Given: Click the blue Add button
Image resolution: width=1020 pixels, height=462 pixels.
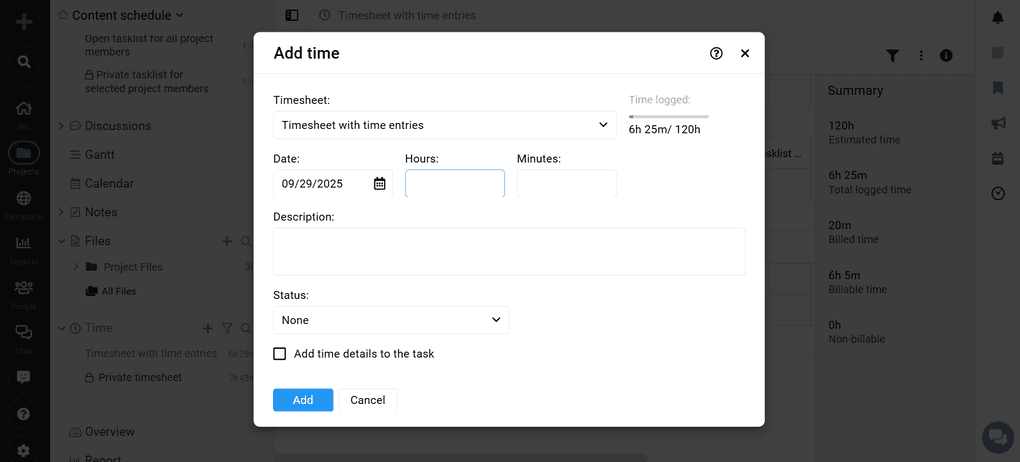Looking at the screenshot, I should click(x=303, y=400).
